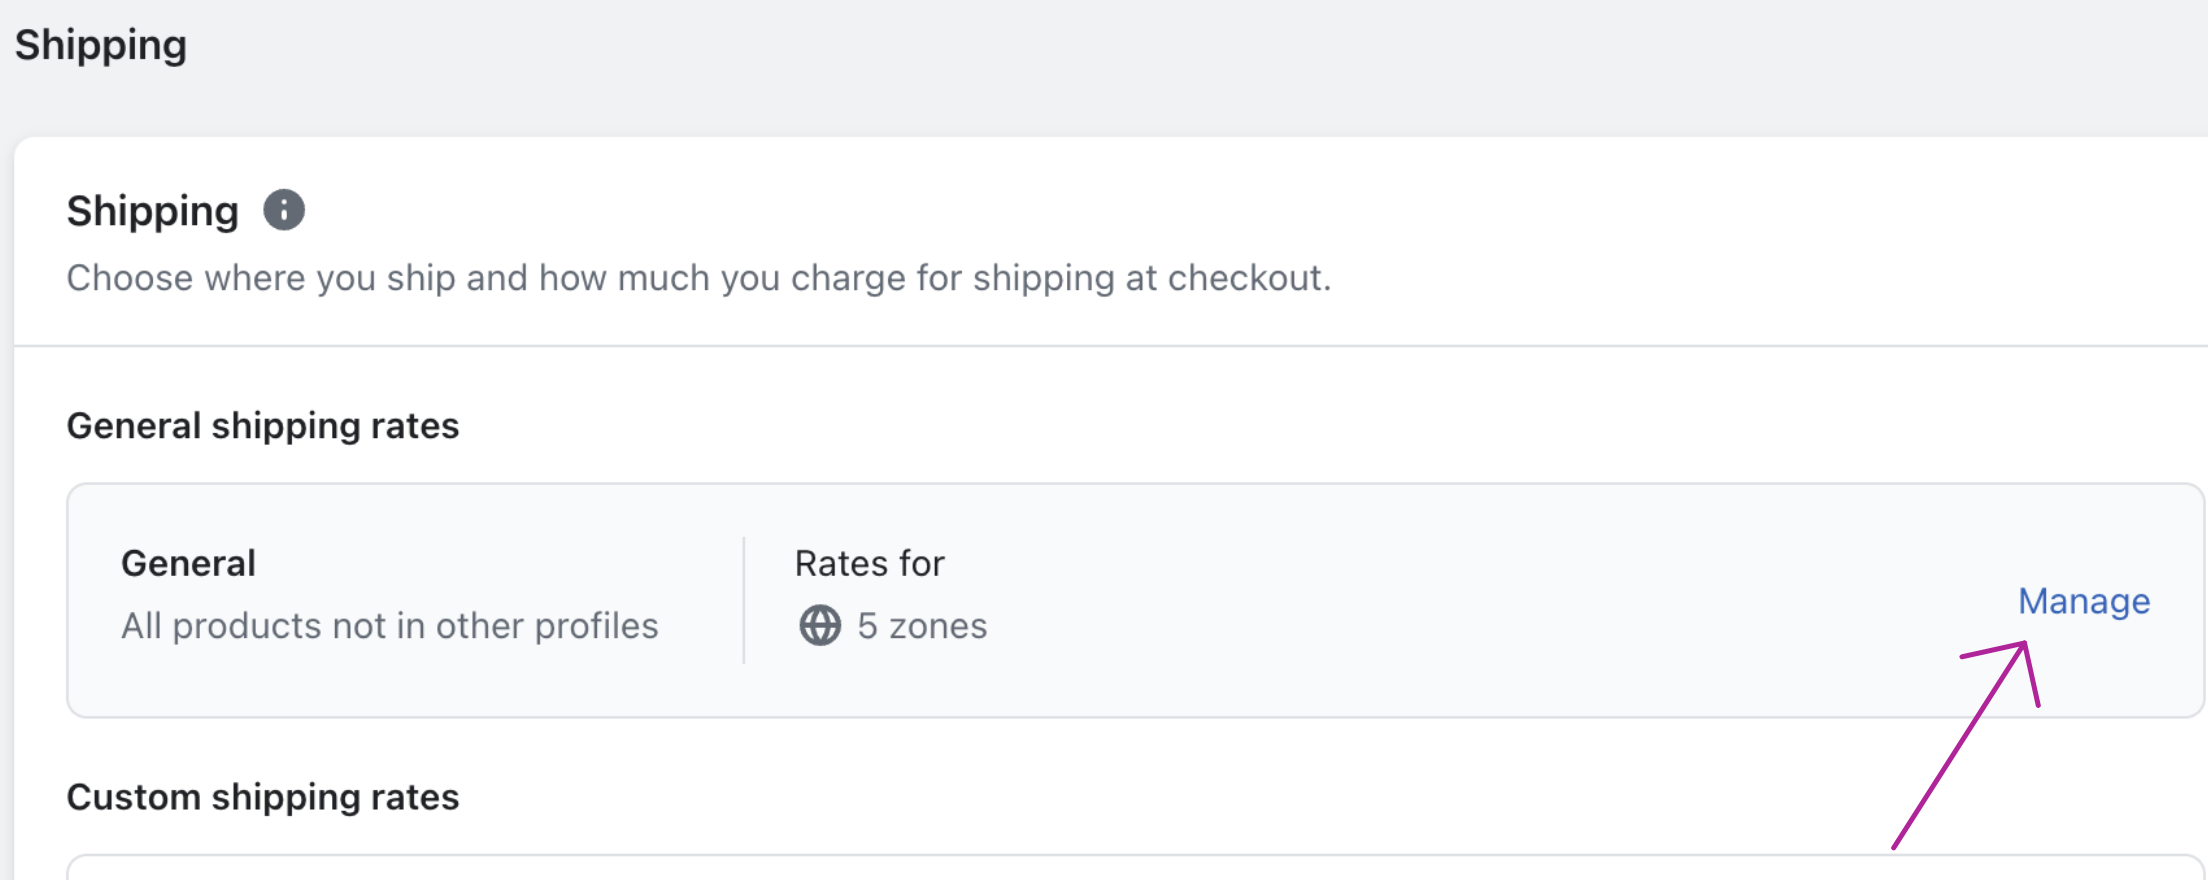Select the globe zones indicator in General card

tap(819, 626)
